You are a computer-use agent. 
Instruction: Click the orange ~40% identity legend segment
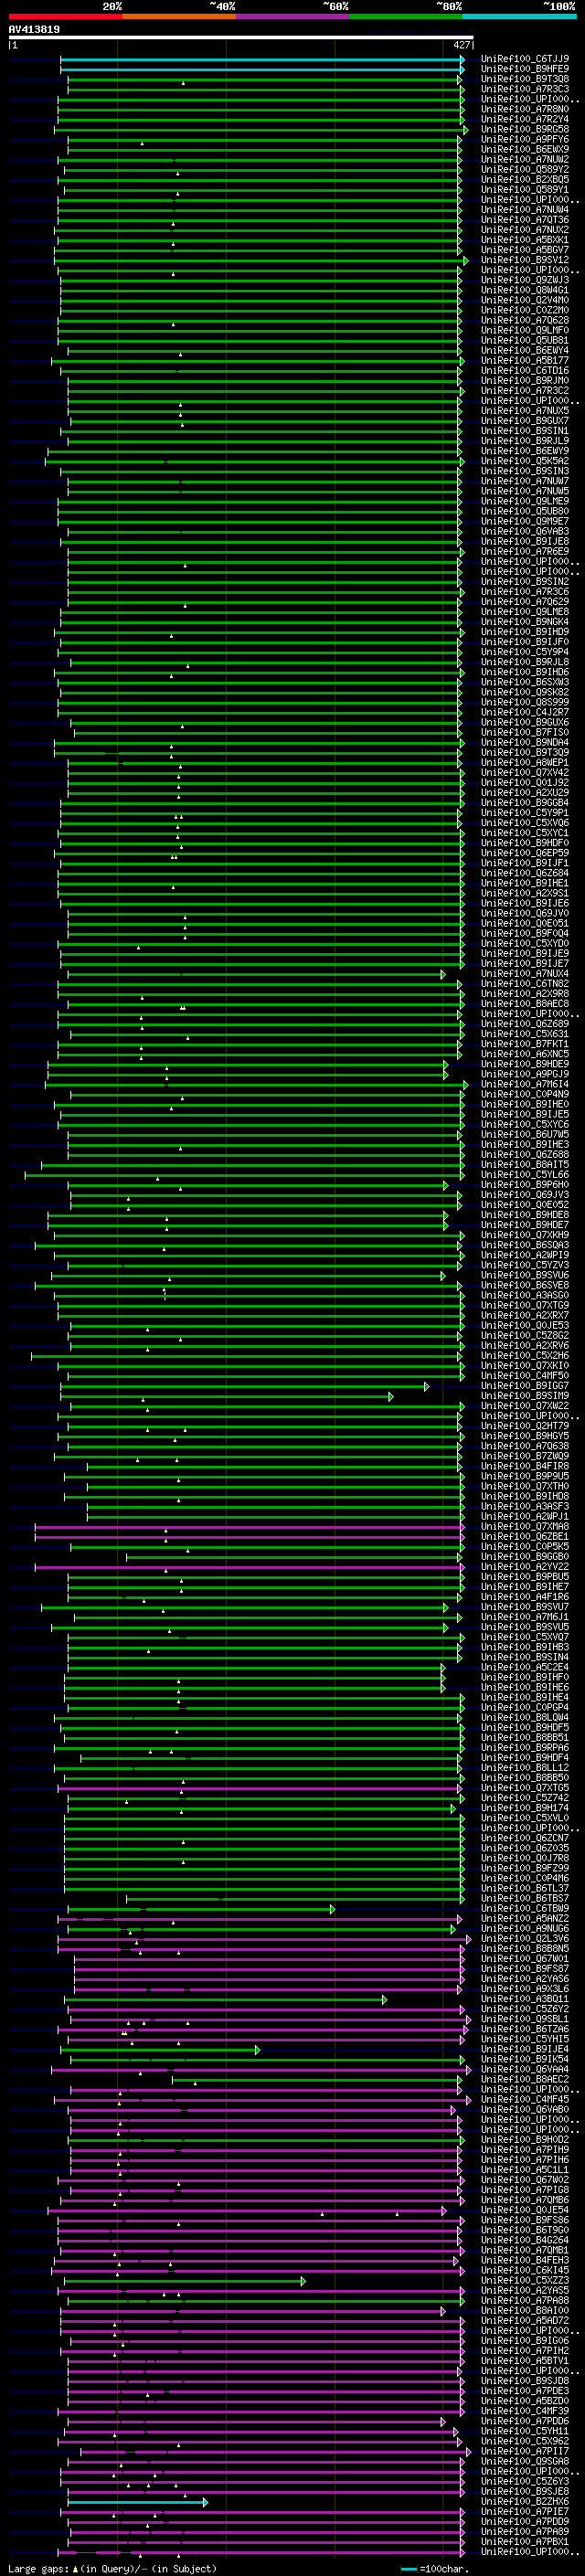[179, 16]
